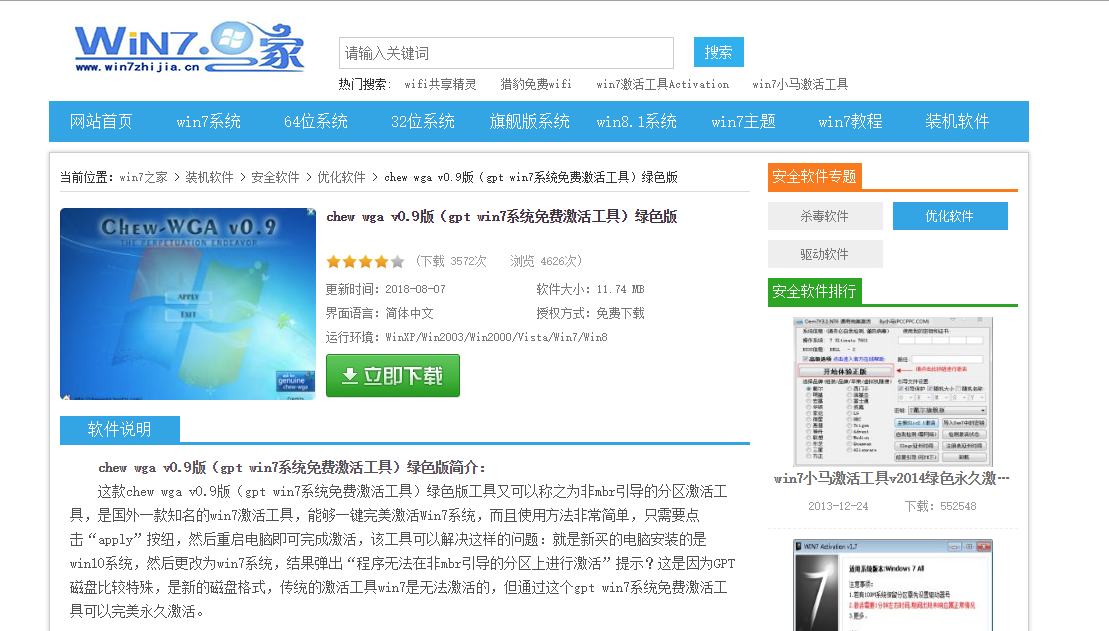Open the 装机软件 navigation menu item

[957, 122]
